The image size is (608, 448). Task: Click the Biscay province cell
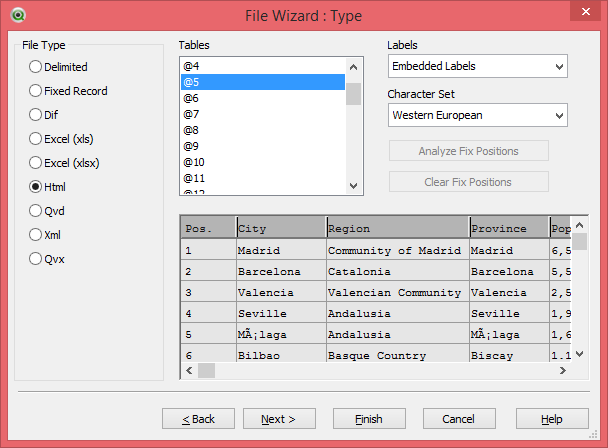(x=510, y=355)
